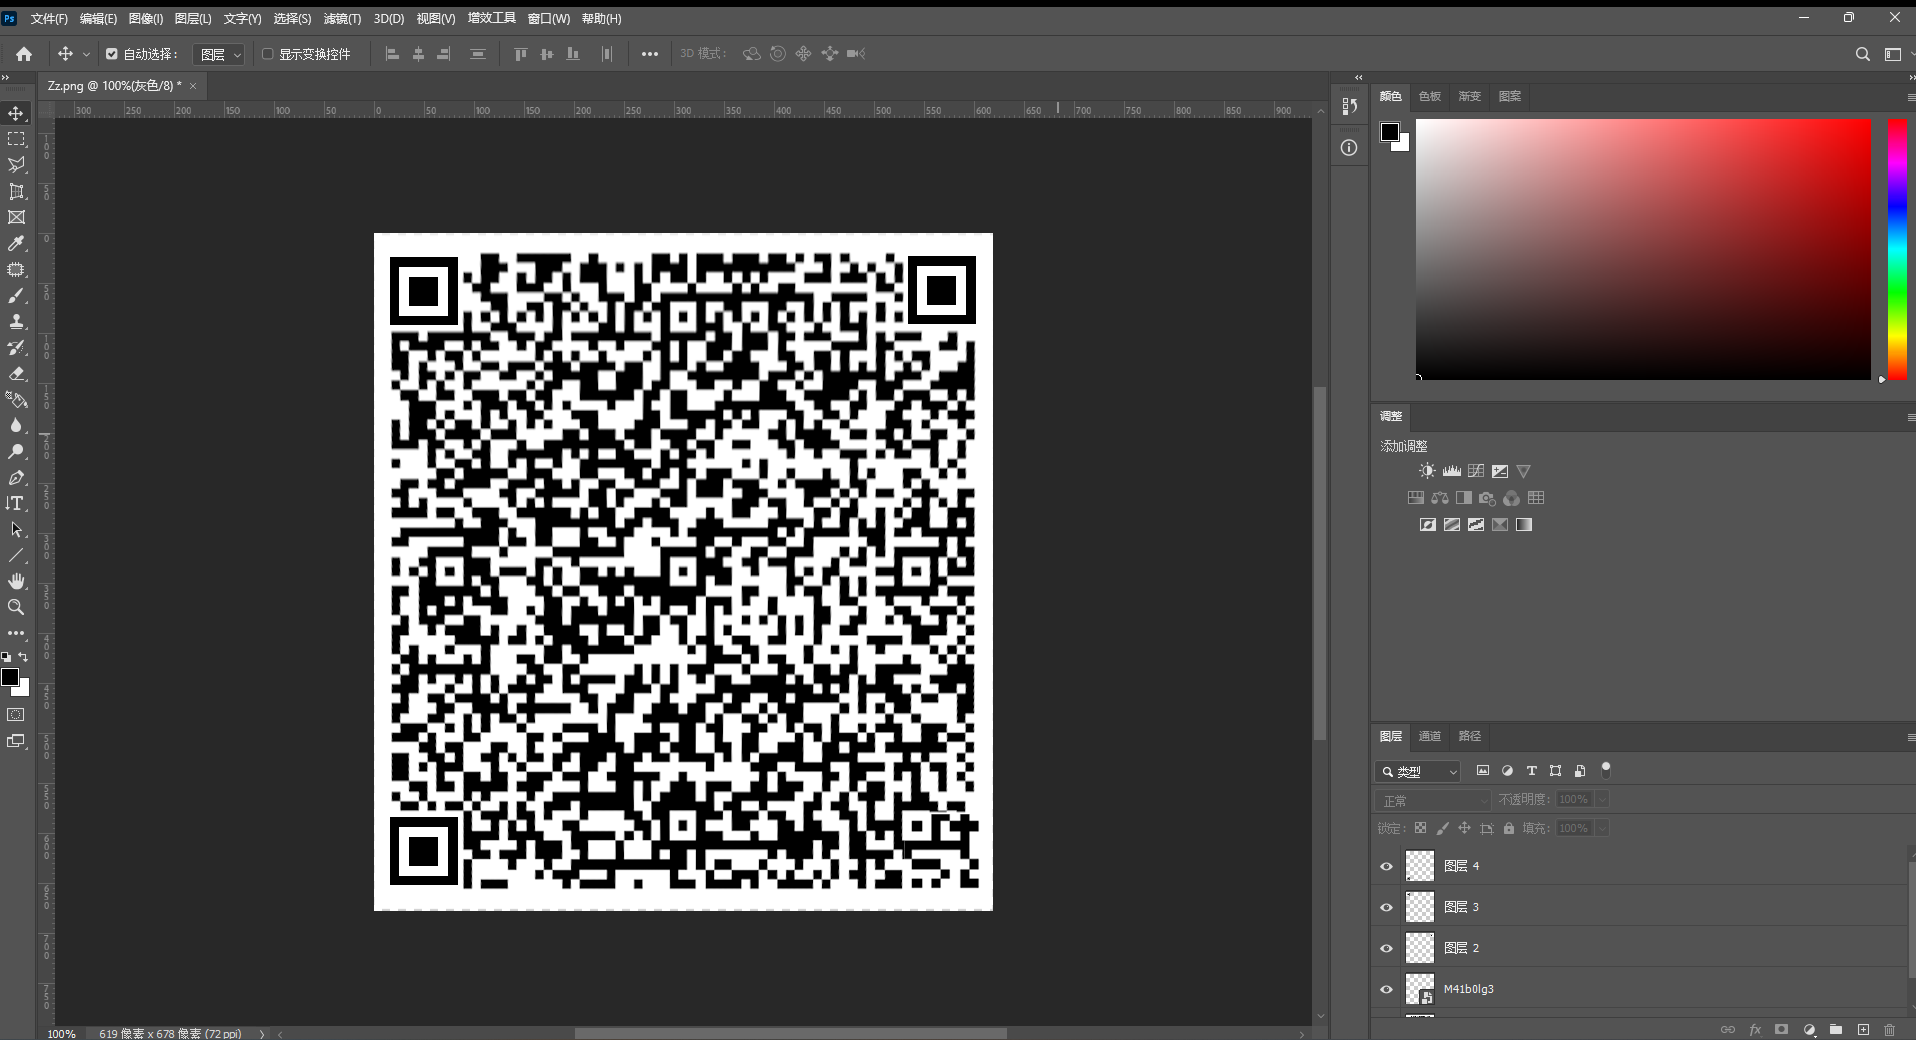Select the Zoom tool
This screenshot has width=1916, height=1040.
coord(16,607)
